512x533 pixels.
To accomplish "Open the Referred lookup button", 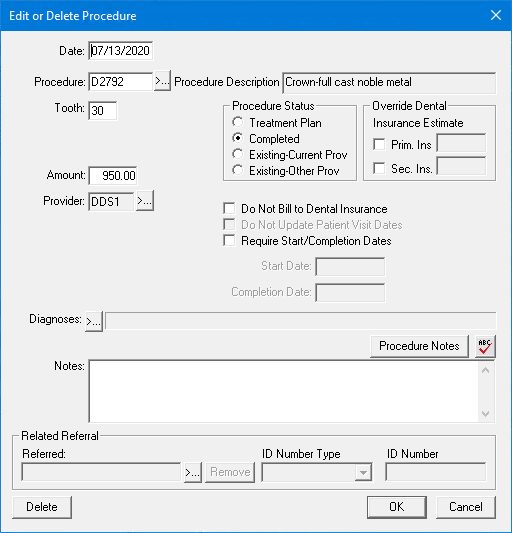I will pyautogui.click(x=193, y=472).
